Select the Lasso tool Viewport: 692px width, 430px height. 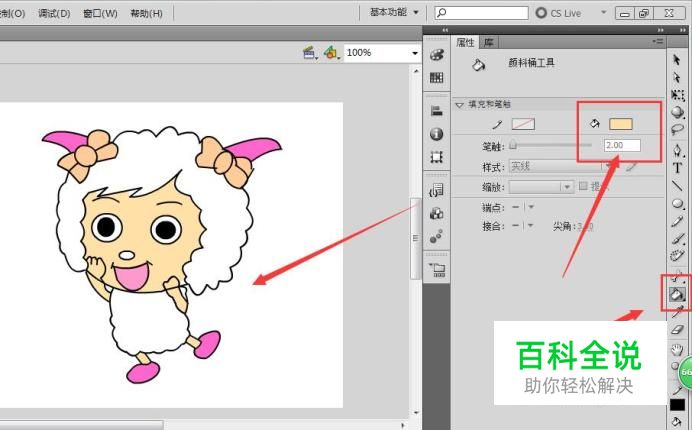677,130
